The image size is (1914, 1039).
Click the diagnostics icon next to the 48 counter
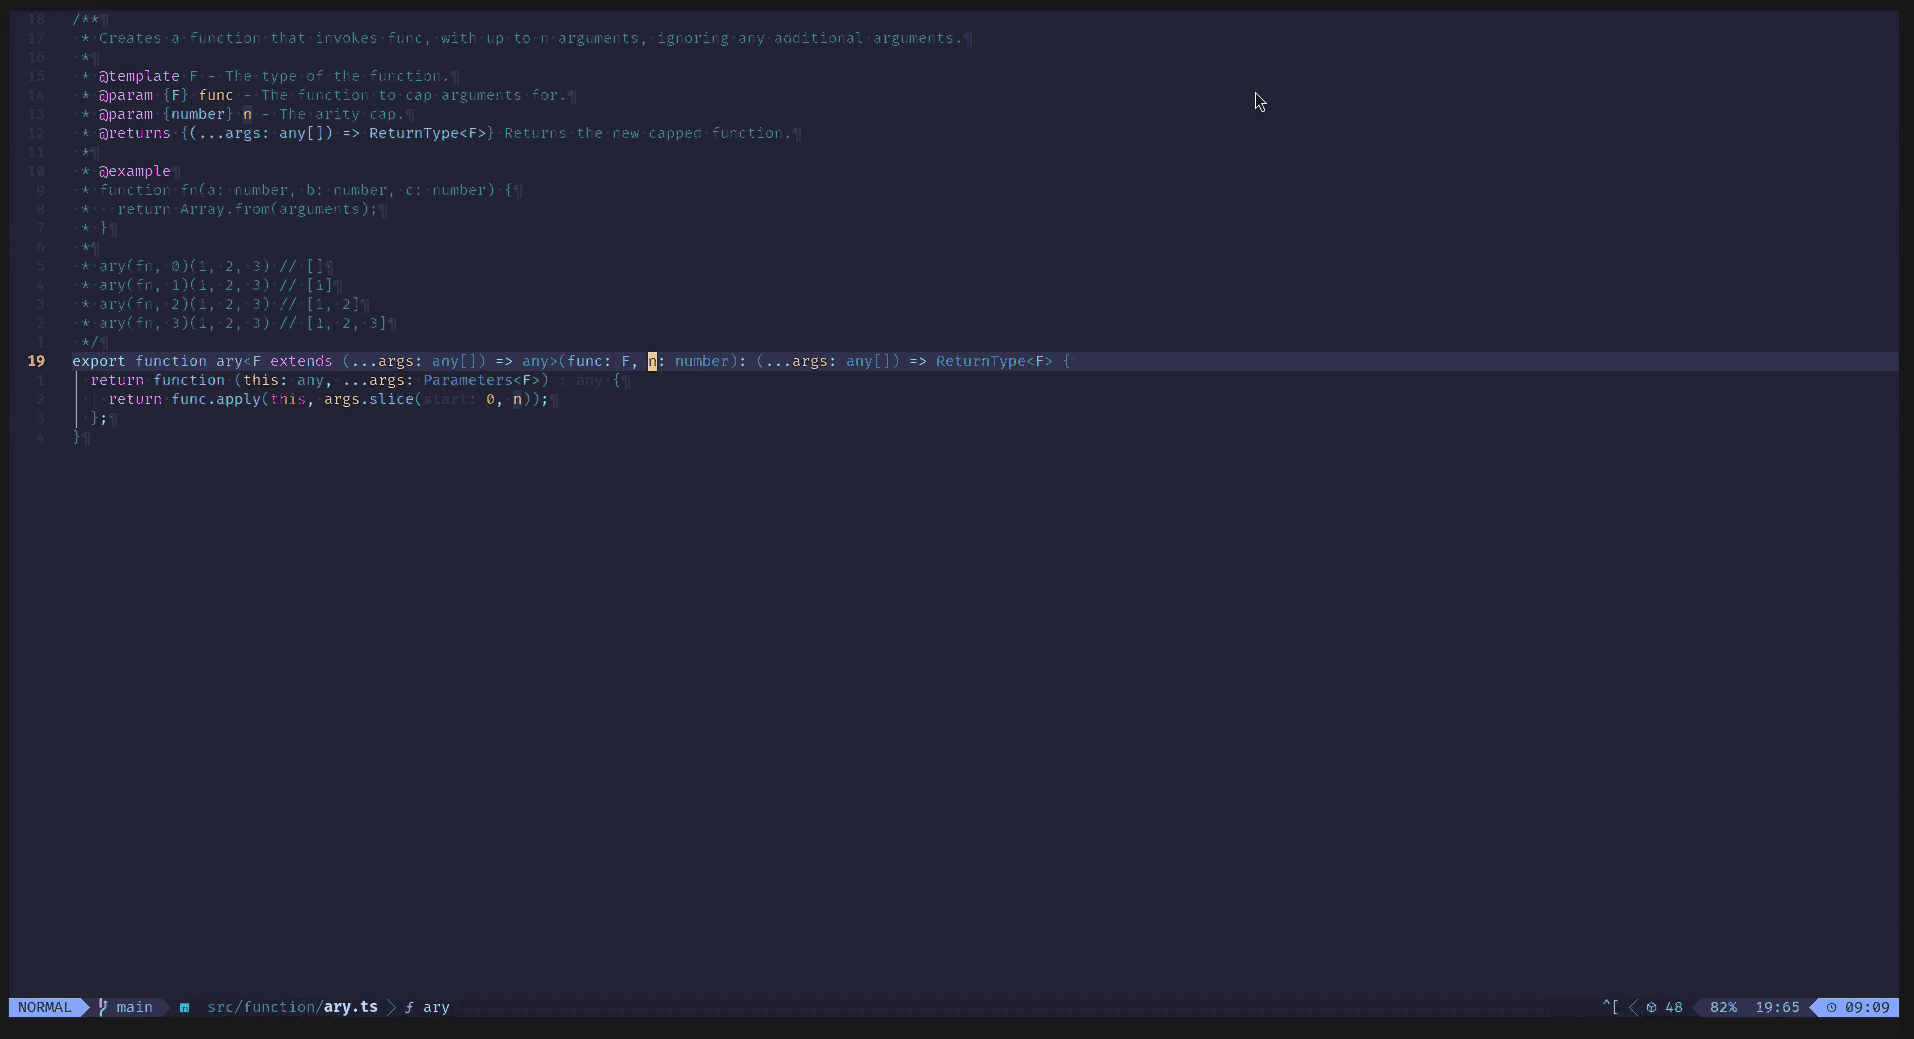point(1651,1007)
